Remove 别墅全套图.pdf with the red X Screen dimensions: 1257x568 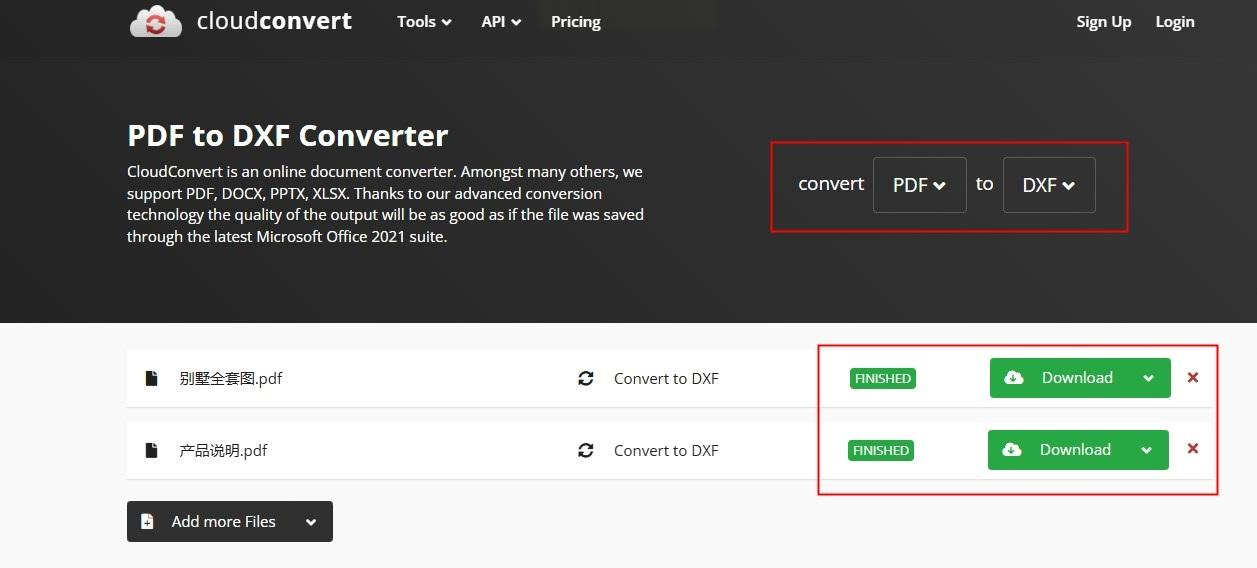(1192, 377)
